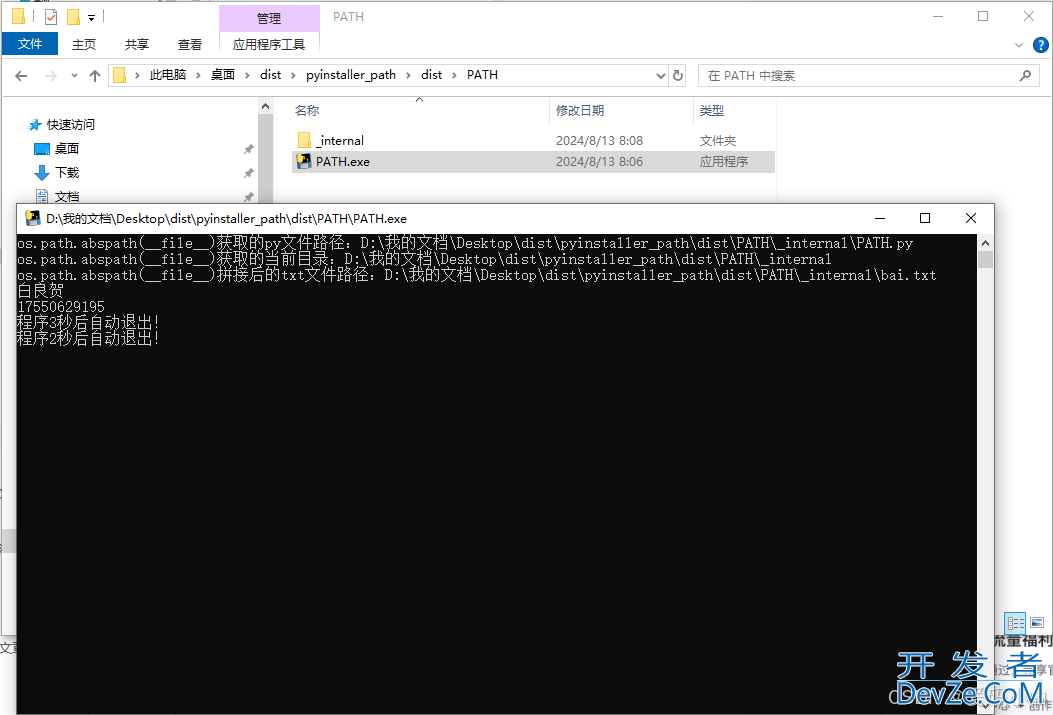
Task: Click the PATH.exe application icon
Action: coord(304,161)
